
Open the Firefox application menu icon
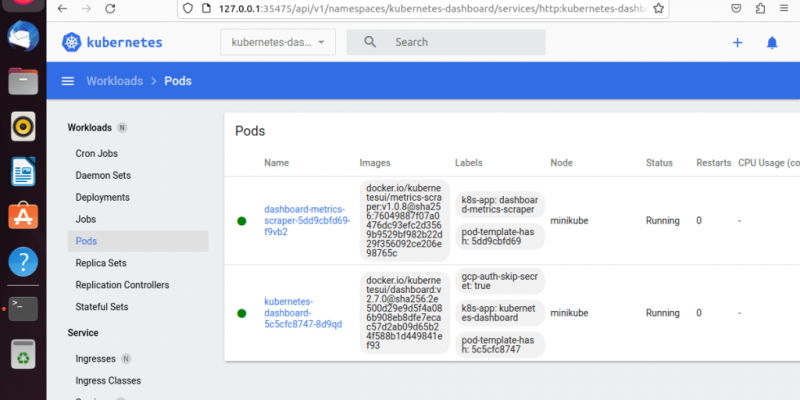point(784,8)
